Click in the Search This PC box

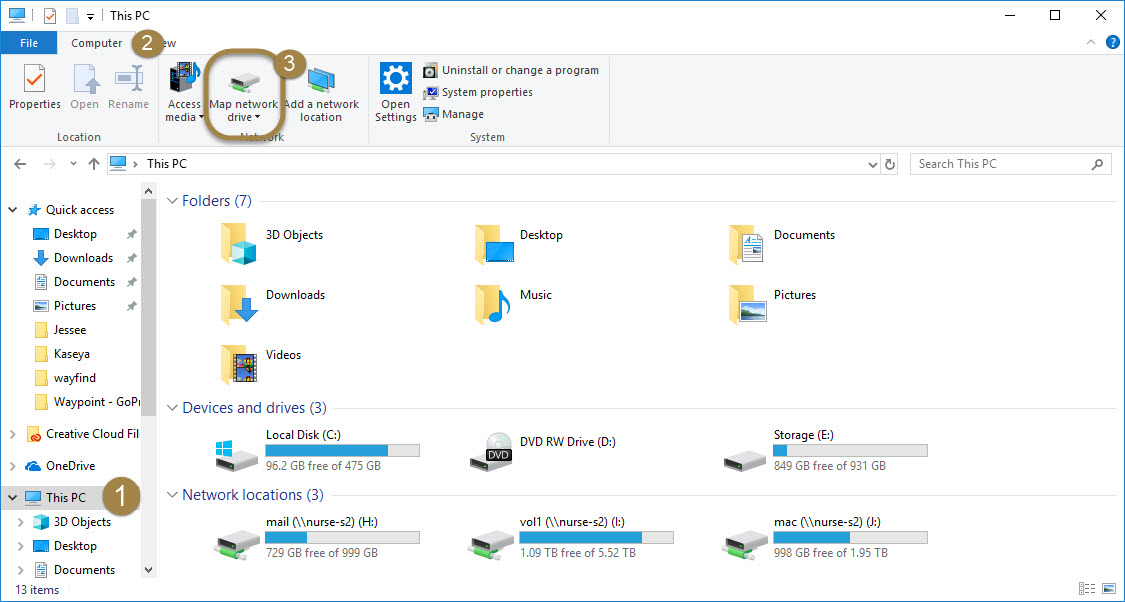(x=1000, y=164)
